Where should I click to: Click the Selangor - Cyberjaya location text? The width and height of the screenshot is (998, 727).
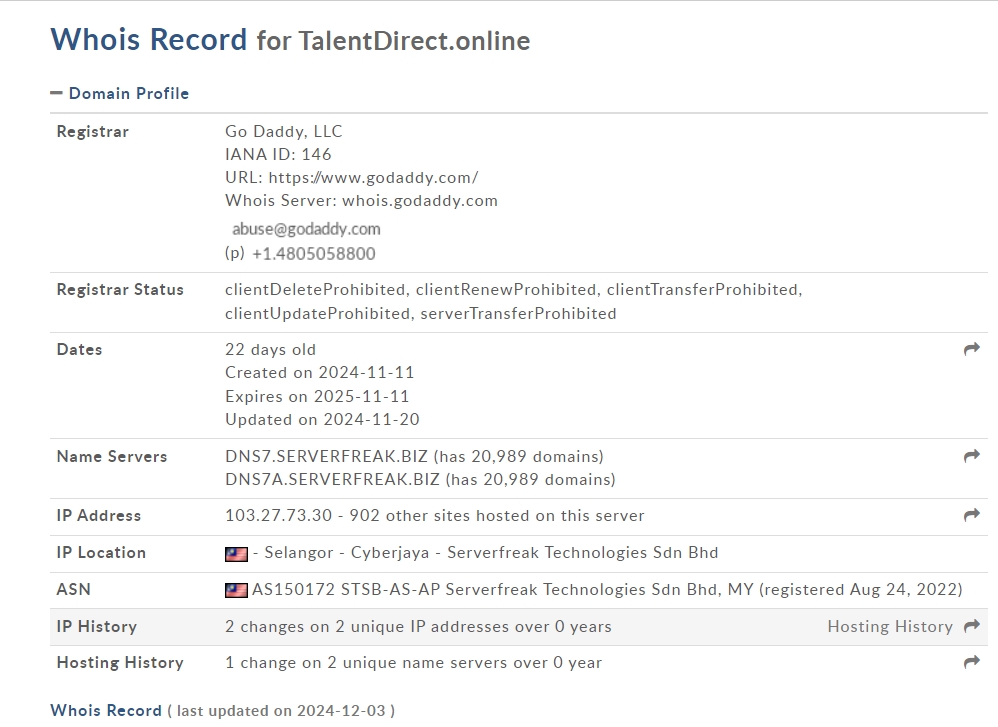tap(347, 553)
